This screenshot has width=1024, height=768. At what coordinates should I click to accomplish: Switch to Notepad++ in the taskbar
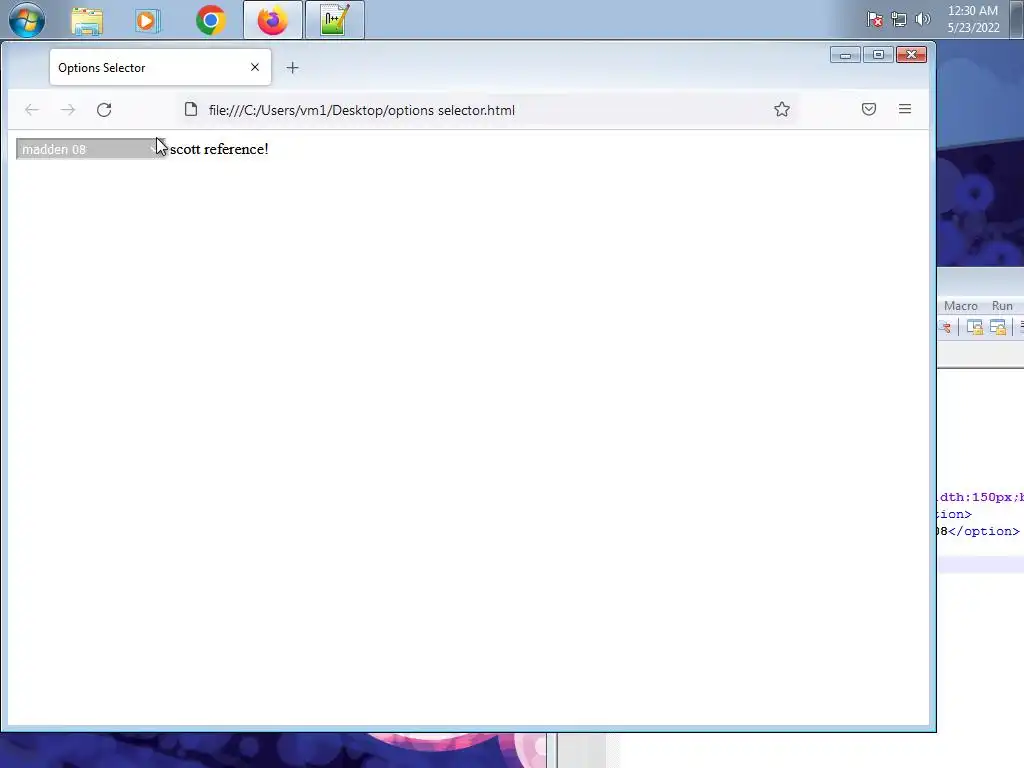click(x=334, y=20)
